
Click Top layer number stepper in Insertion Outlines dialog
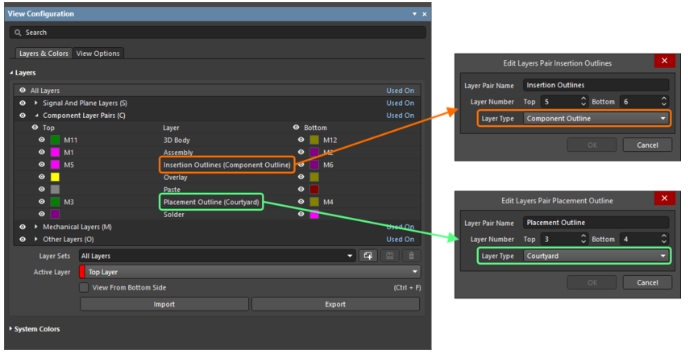[583, 101]
